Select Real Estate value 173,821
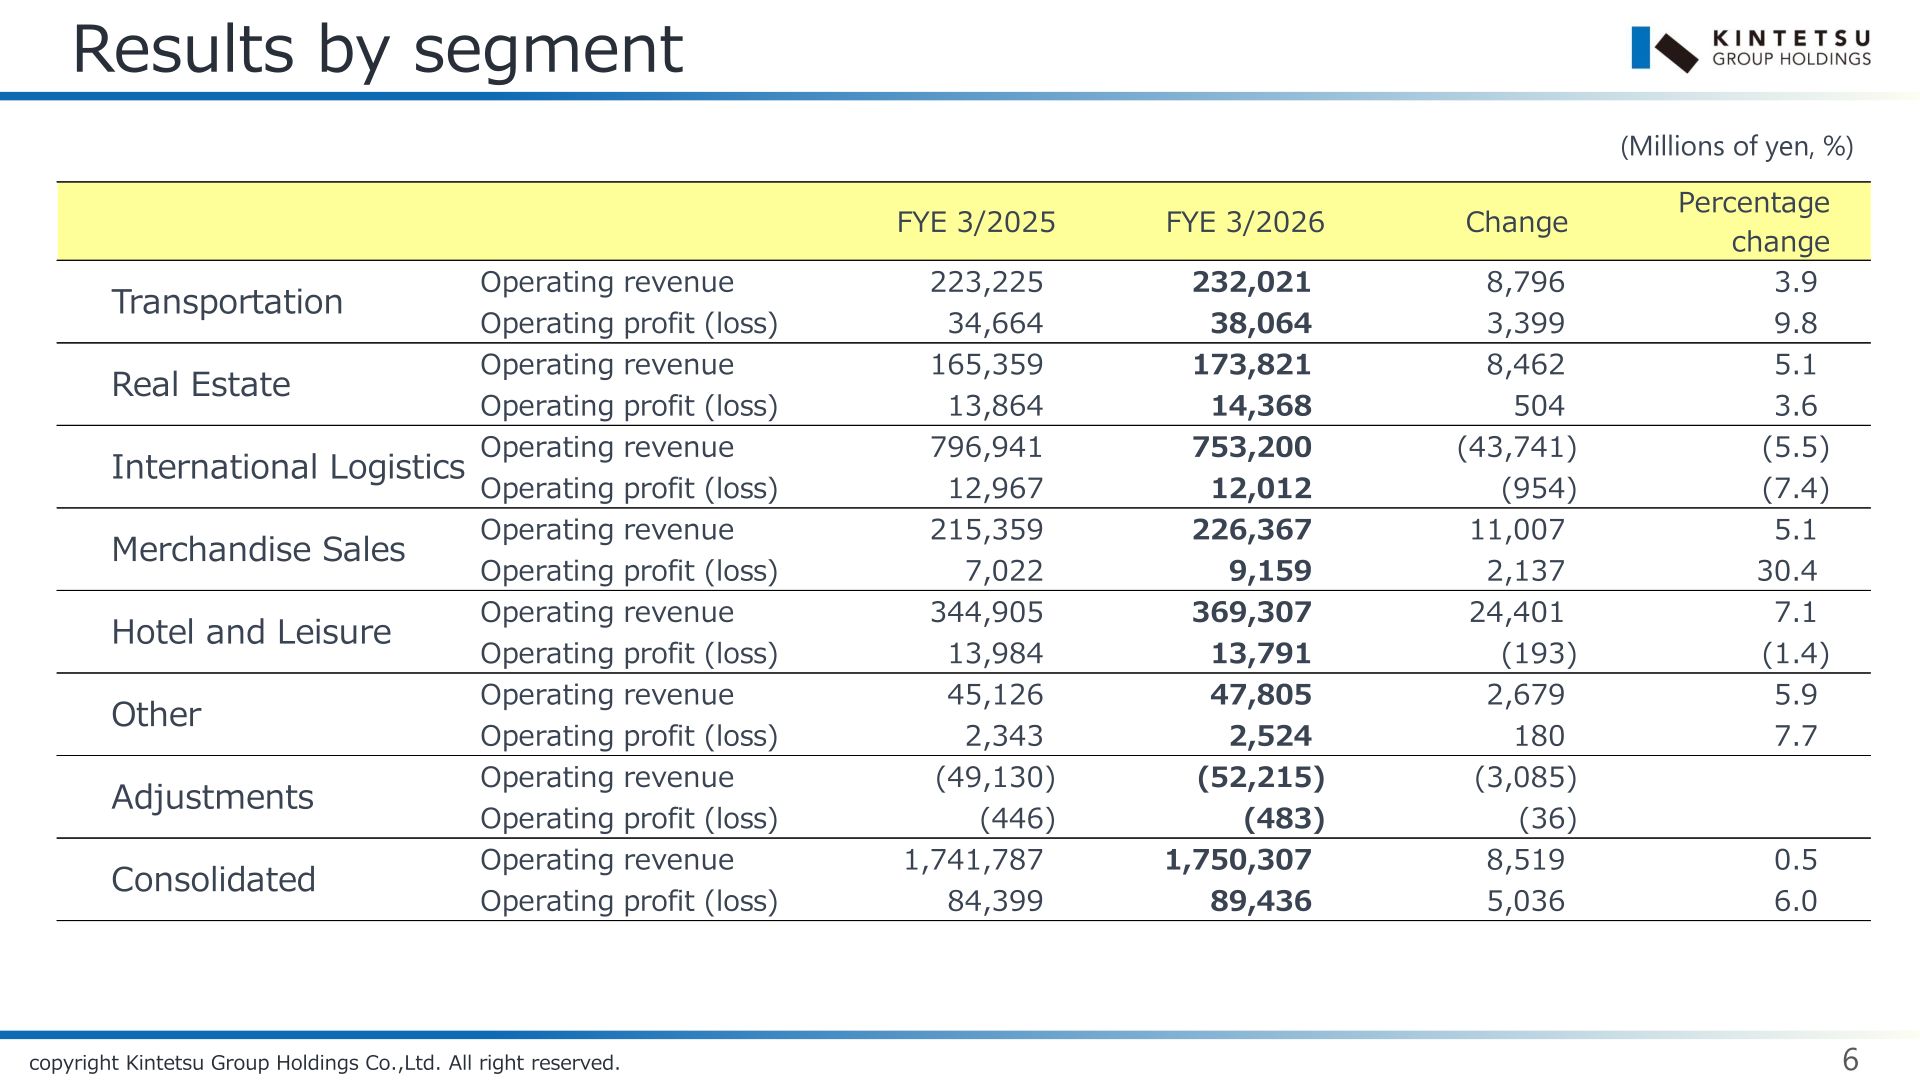The width and height of the screenshot is (1920, 1080). (x=1252, y=365)
